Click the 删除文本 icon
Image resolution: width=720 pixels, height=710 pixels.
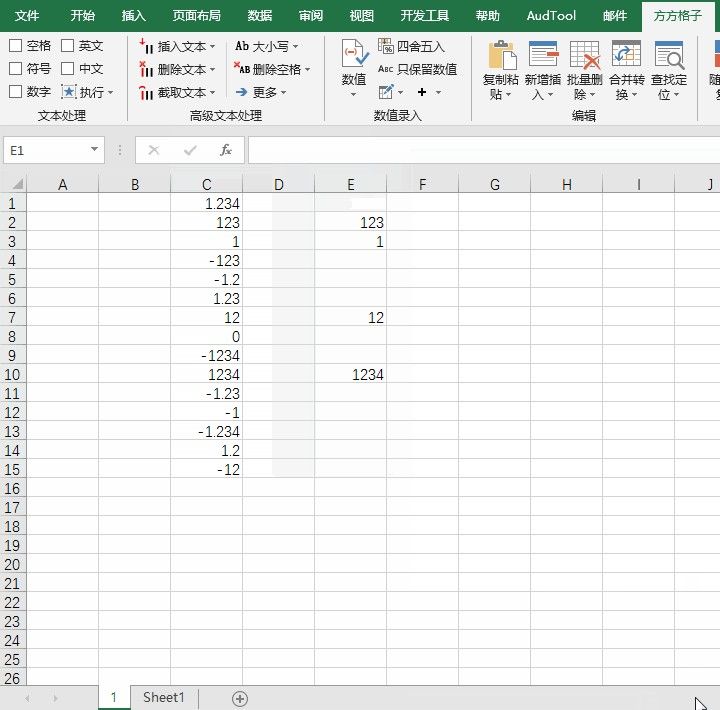coord(146,69)
